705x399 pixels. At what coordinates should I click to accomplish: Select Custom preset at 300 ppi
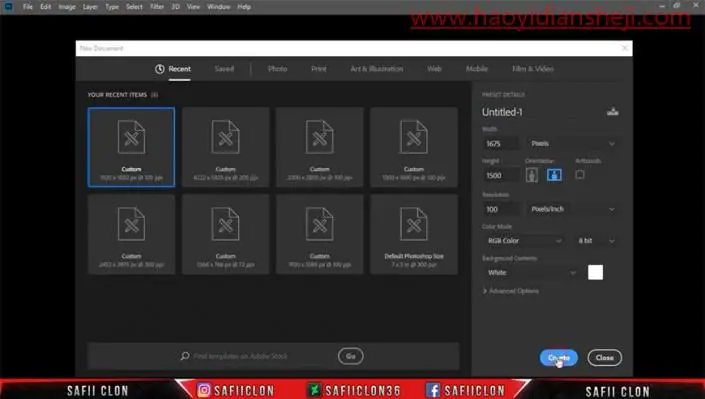point(131,234)
